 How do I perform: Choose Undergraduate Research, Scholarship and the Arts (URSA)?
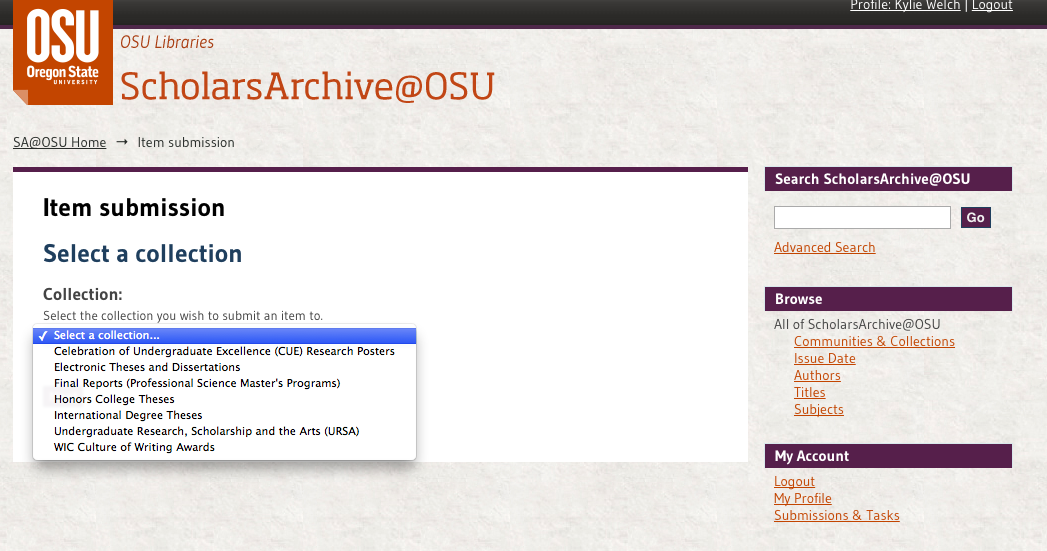[x=224, y=431]
